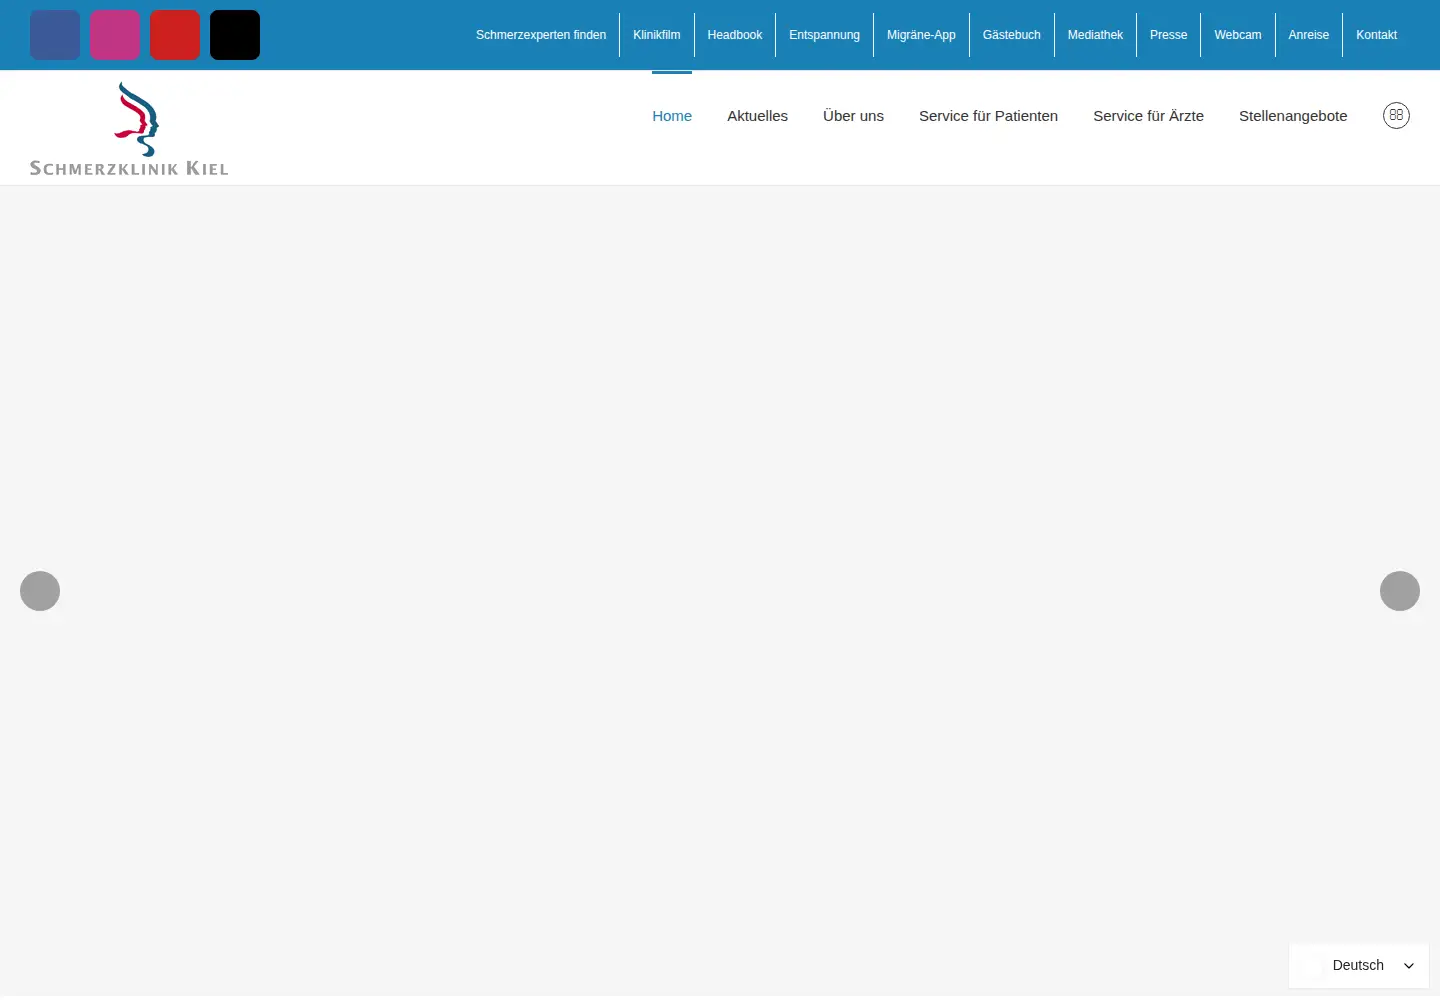Open the circled grid menu icon
1440x1000 pixels.
click(1396, 115)
